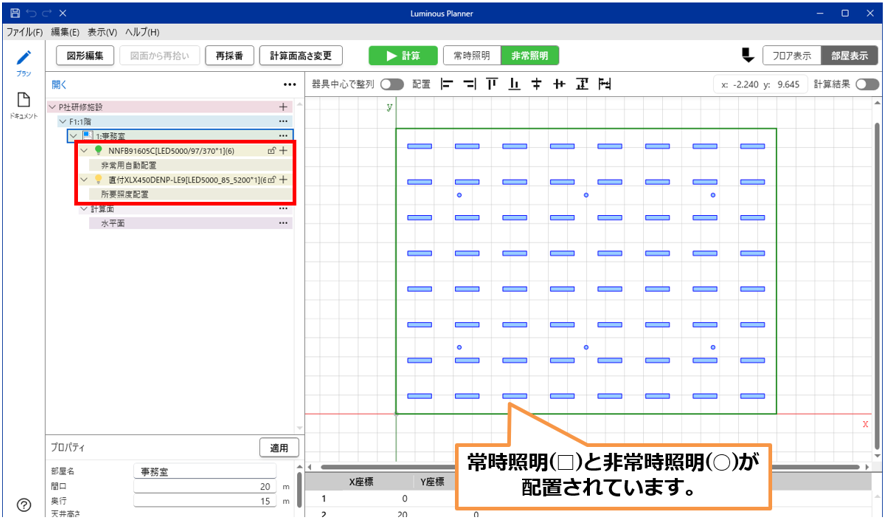Click the align left edges icon
Screen dimensions: 888x521
point(447,85)
